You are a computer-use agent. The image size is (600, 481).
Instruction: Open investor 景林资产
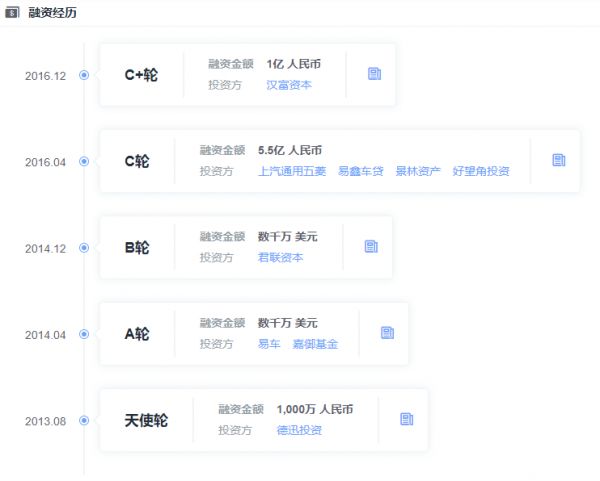(418, 171)
